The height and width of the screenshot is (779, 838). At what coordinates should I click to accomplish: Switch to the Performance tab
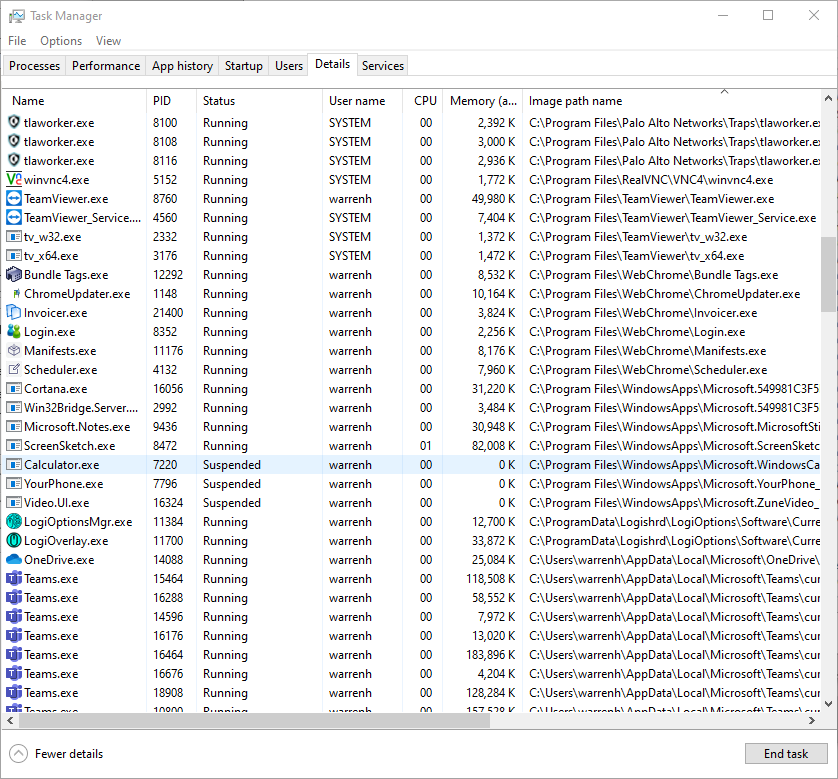[106, 66]
